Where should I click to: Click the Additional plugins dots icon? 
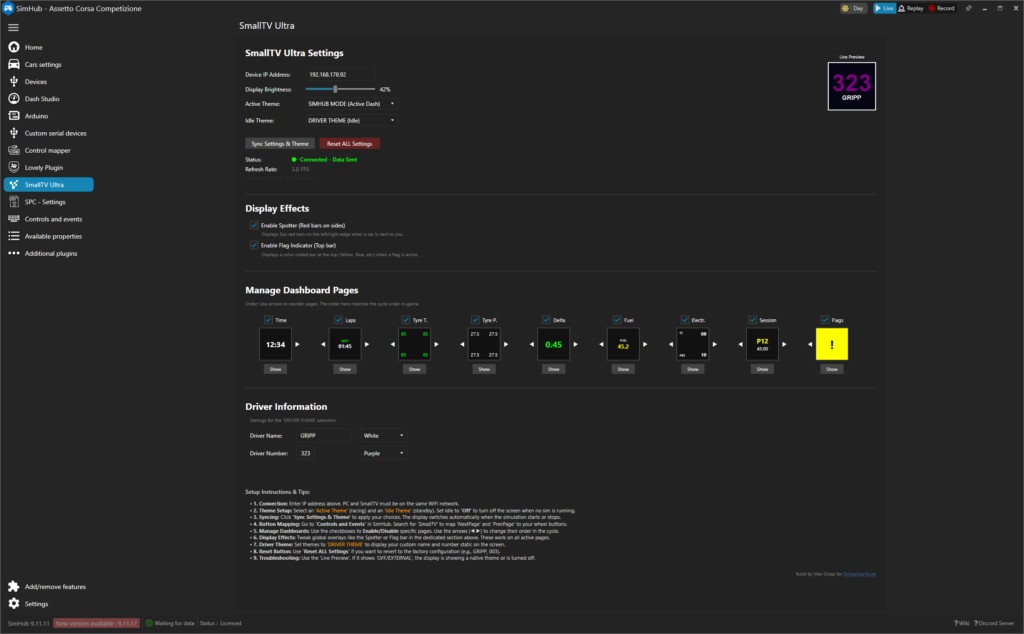coord(14,253)
